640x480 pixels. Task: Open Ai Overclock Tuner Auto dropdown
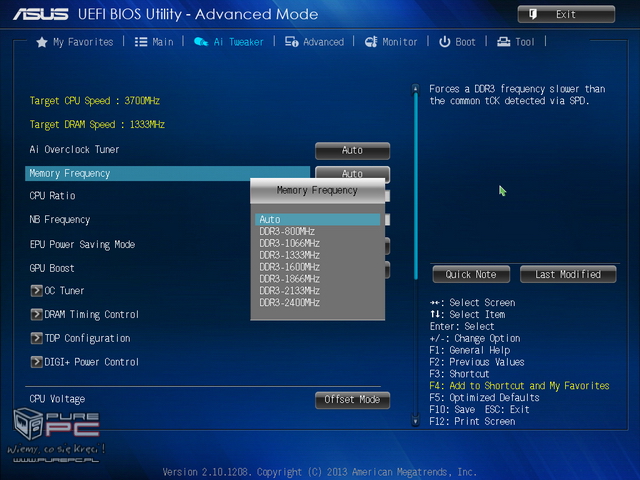click(x=352, y=151)
